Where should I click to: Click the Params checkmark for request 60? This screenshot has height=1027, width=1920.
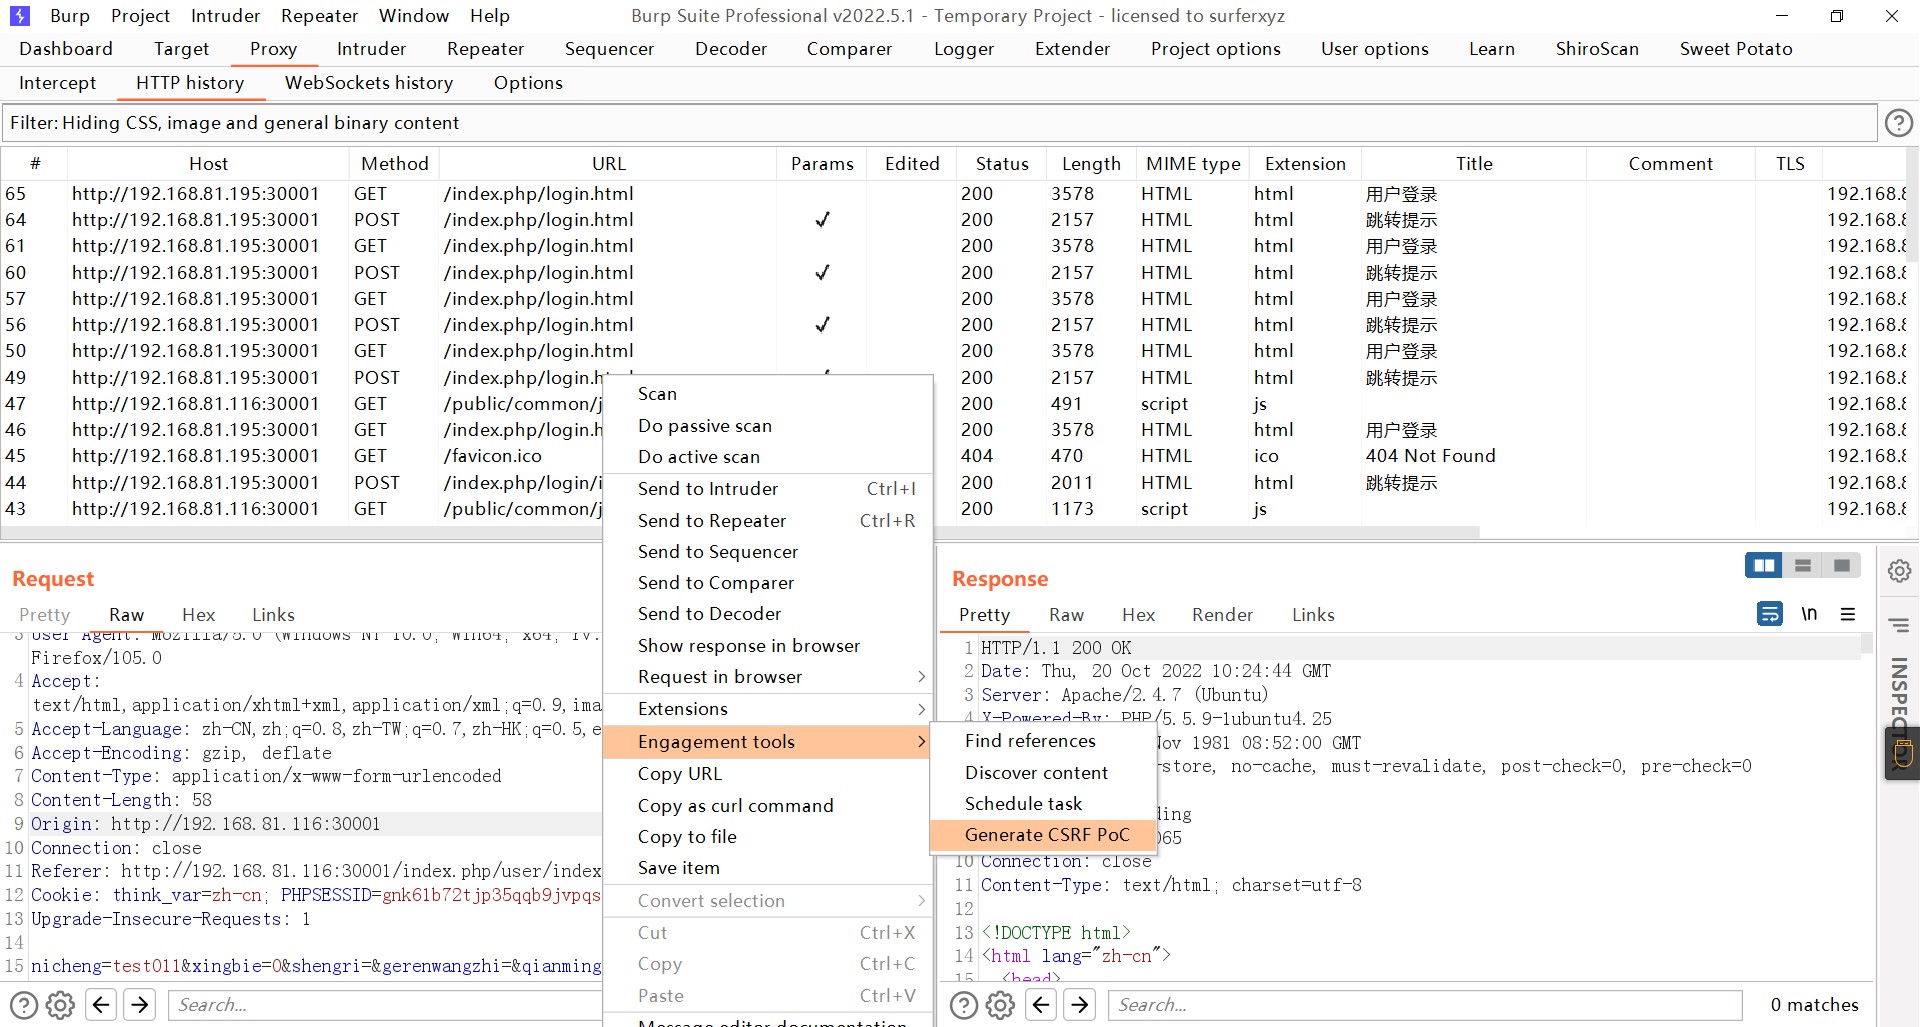coord(822,272)
